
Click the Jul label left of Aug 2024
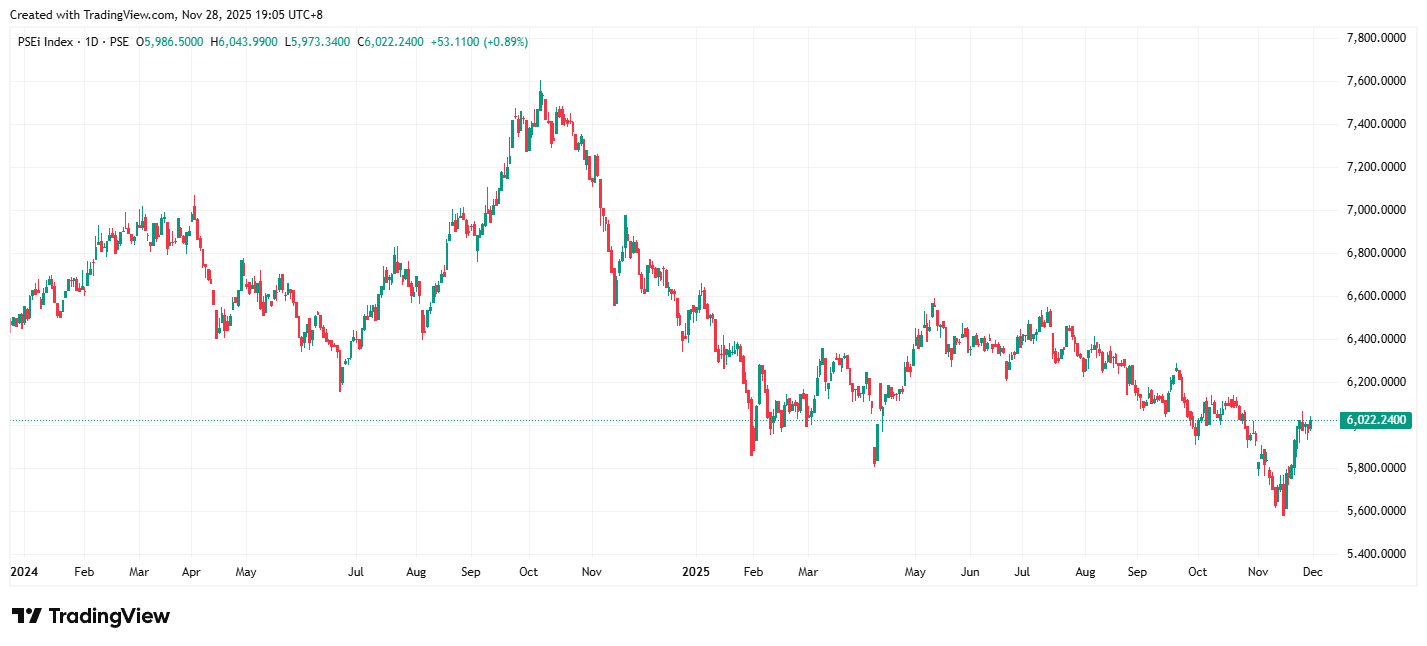coord(355,572)
